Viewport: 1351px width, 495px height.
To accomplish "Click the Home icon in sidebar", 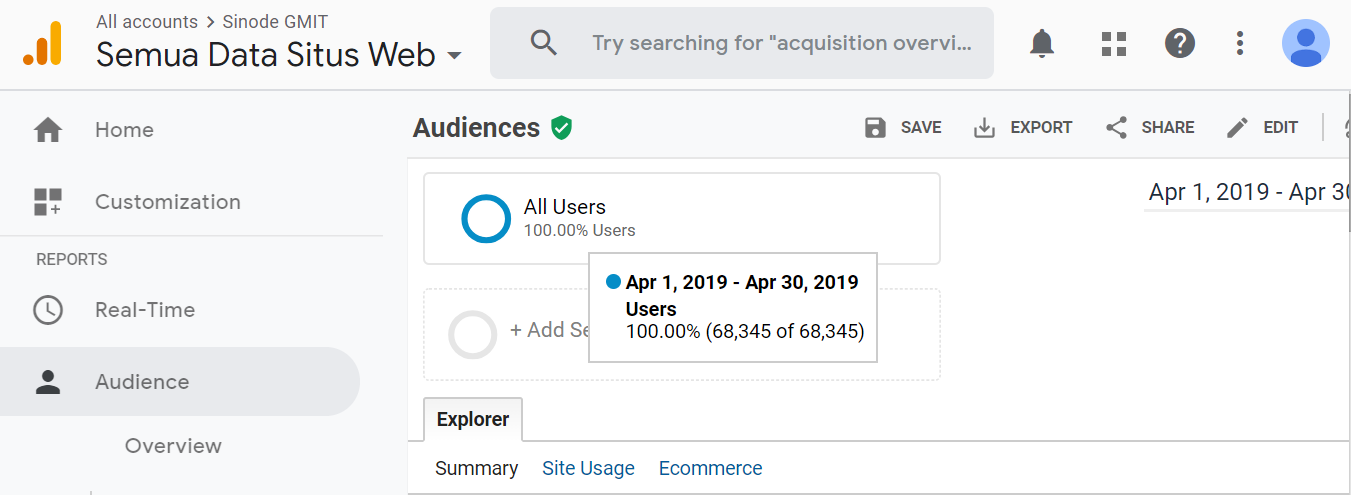I will point(47,130).
